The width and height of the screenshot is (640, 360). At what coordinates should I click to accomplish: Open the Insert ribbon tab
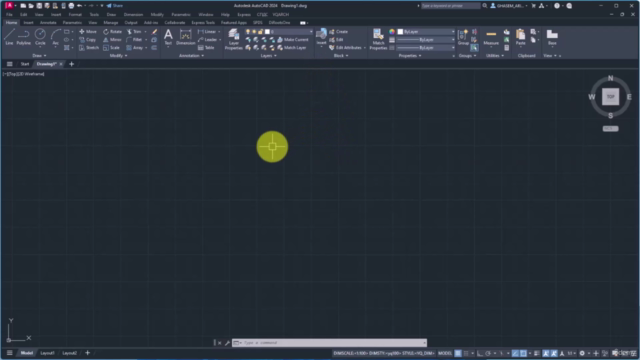[28, 22]
